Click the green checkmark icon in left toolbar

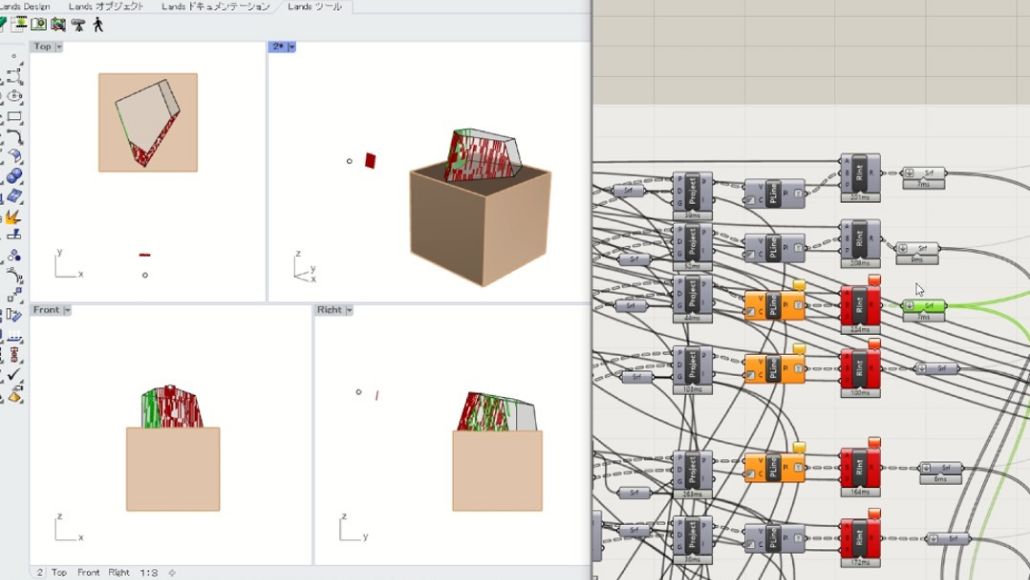coord(14,374)
